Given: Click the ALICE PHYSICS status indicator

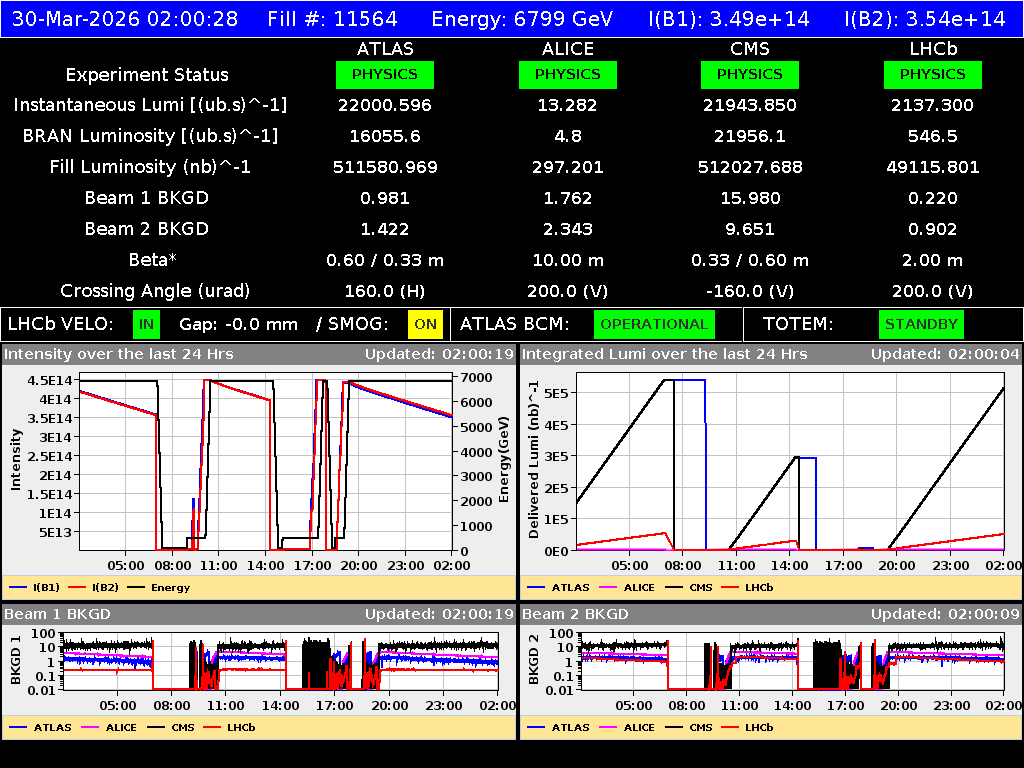Looking at the screenshot, I should pyautogui.click(x=567, y=74).
